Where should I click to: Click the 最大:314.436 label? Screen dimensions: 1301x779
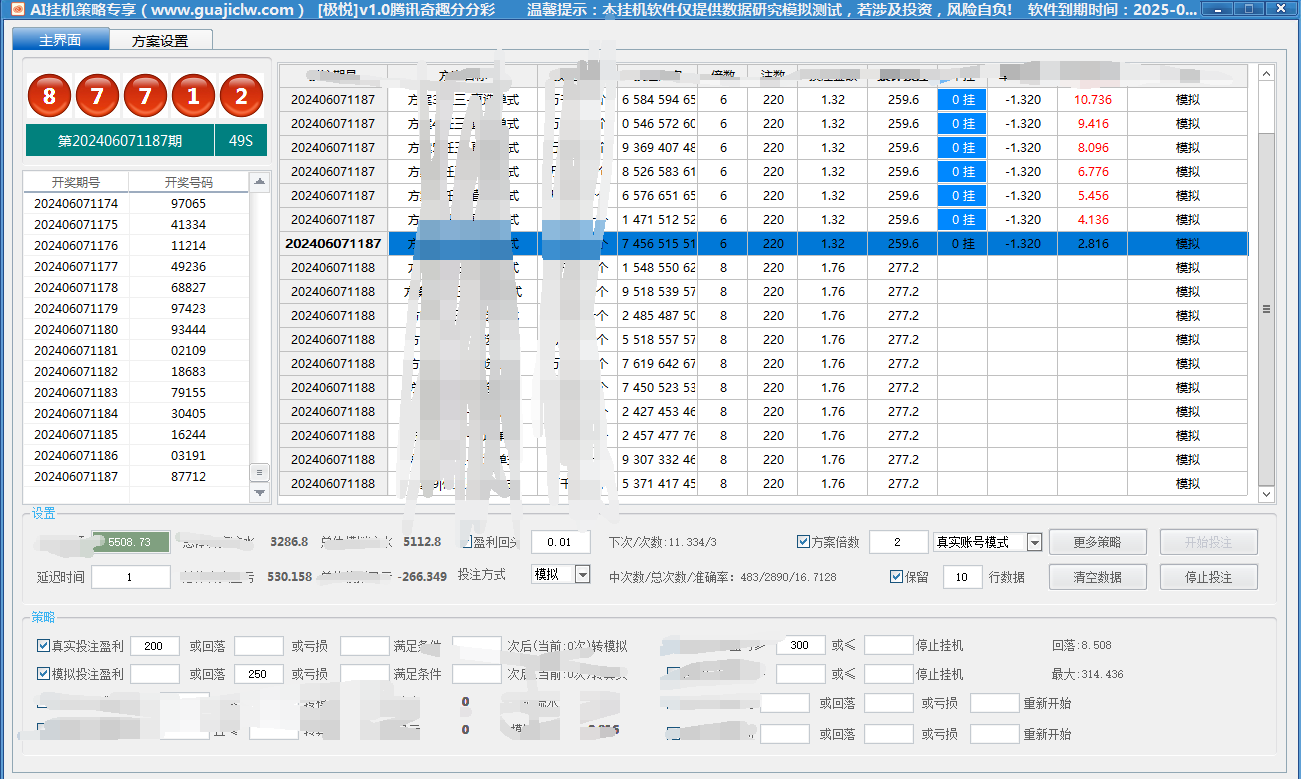[x=1087, y=674]
